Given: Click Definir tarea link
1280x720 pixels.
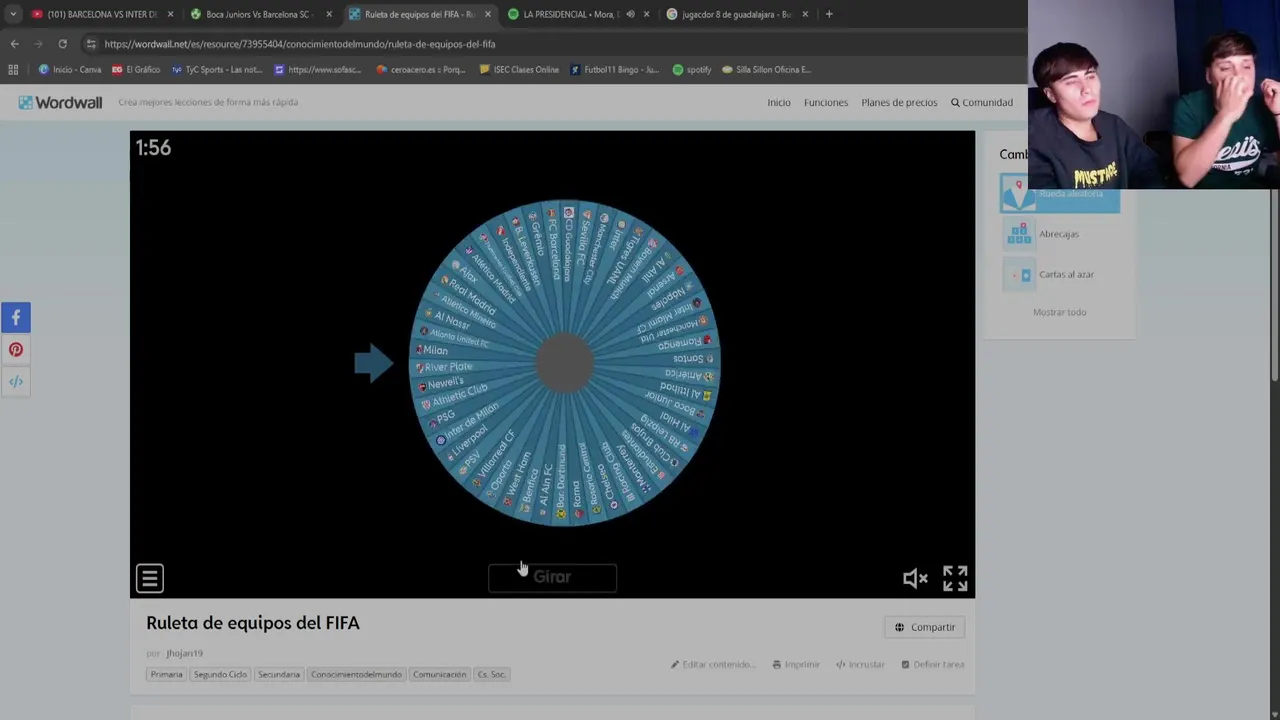Looking at the screenshot, I should tap(932, 664).
